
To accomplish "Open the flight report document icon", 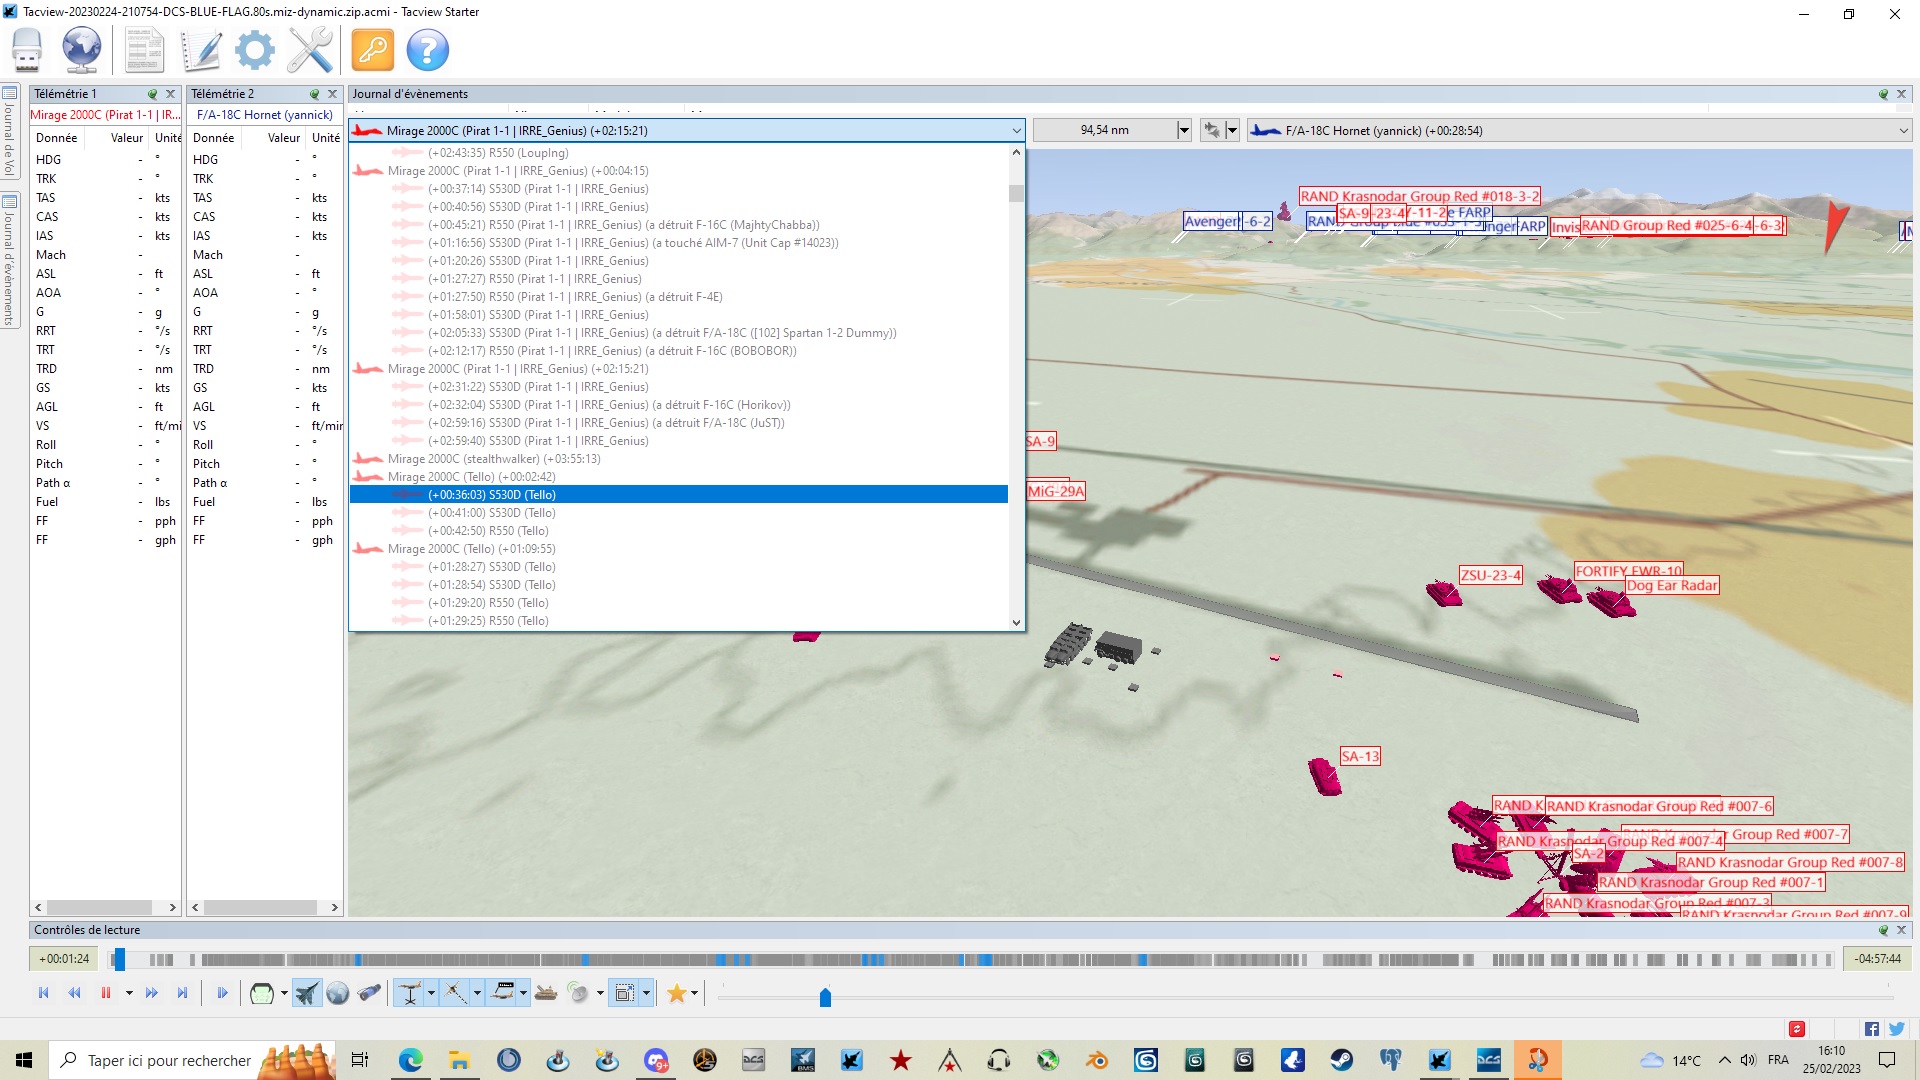I will [x=144, y=49].
